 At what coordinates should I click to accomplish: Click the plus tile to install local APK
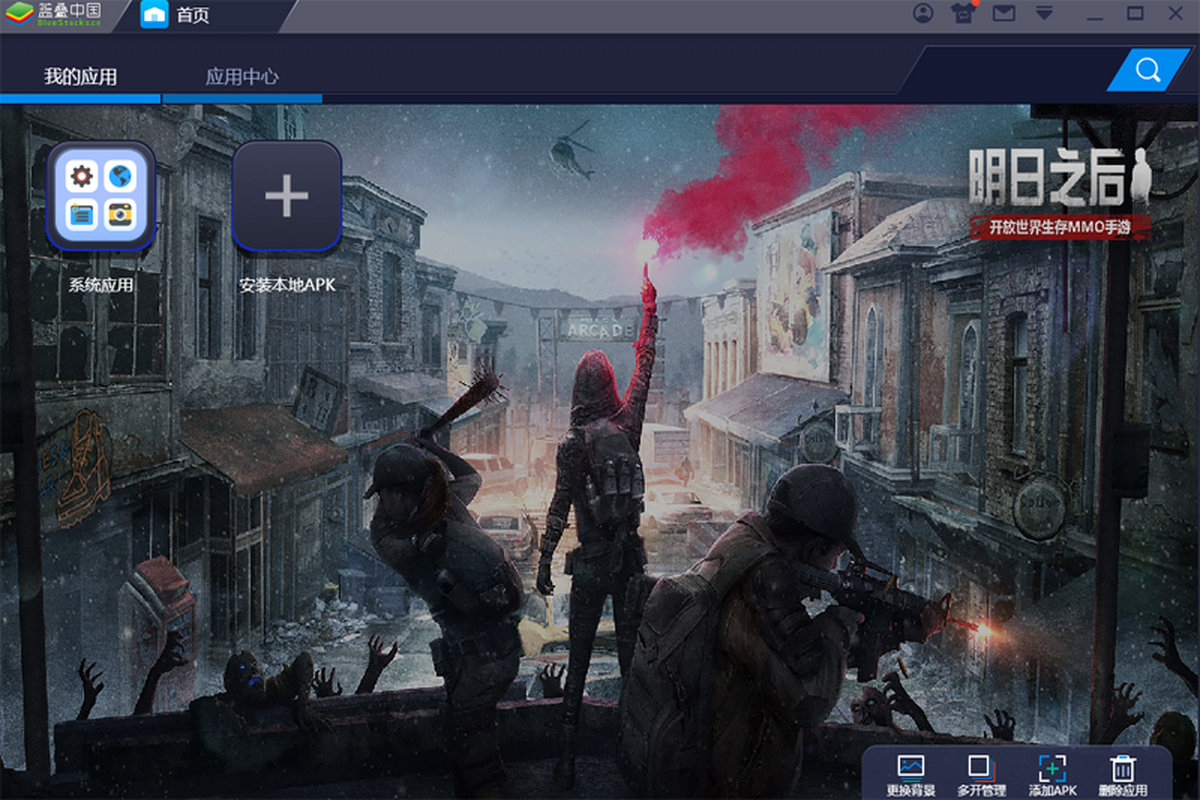pos(287,195)
